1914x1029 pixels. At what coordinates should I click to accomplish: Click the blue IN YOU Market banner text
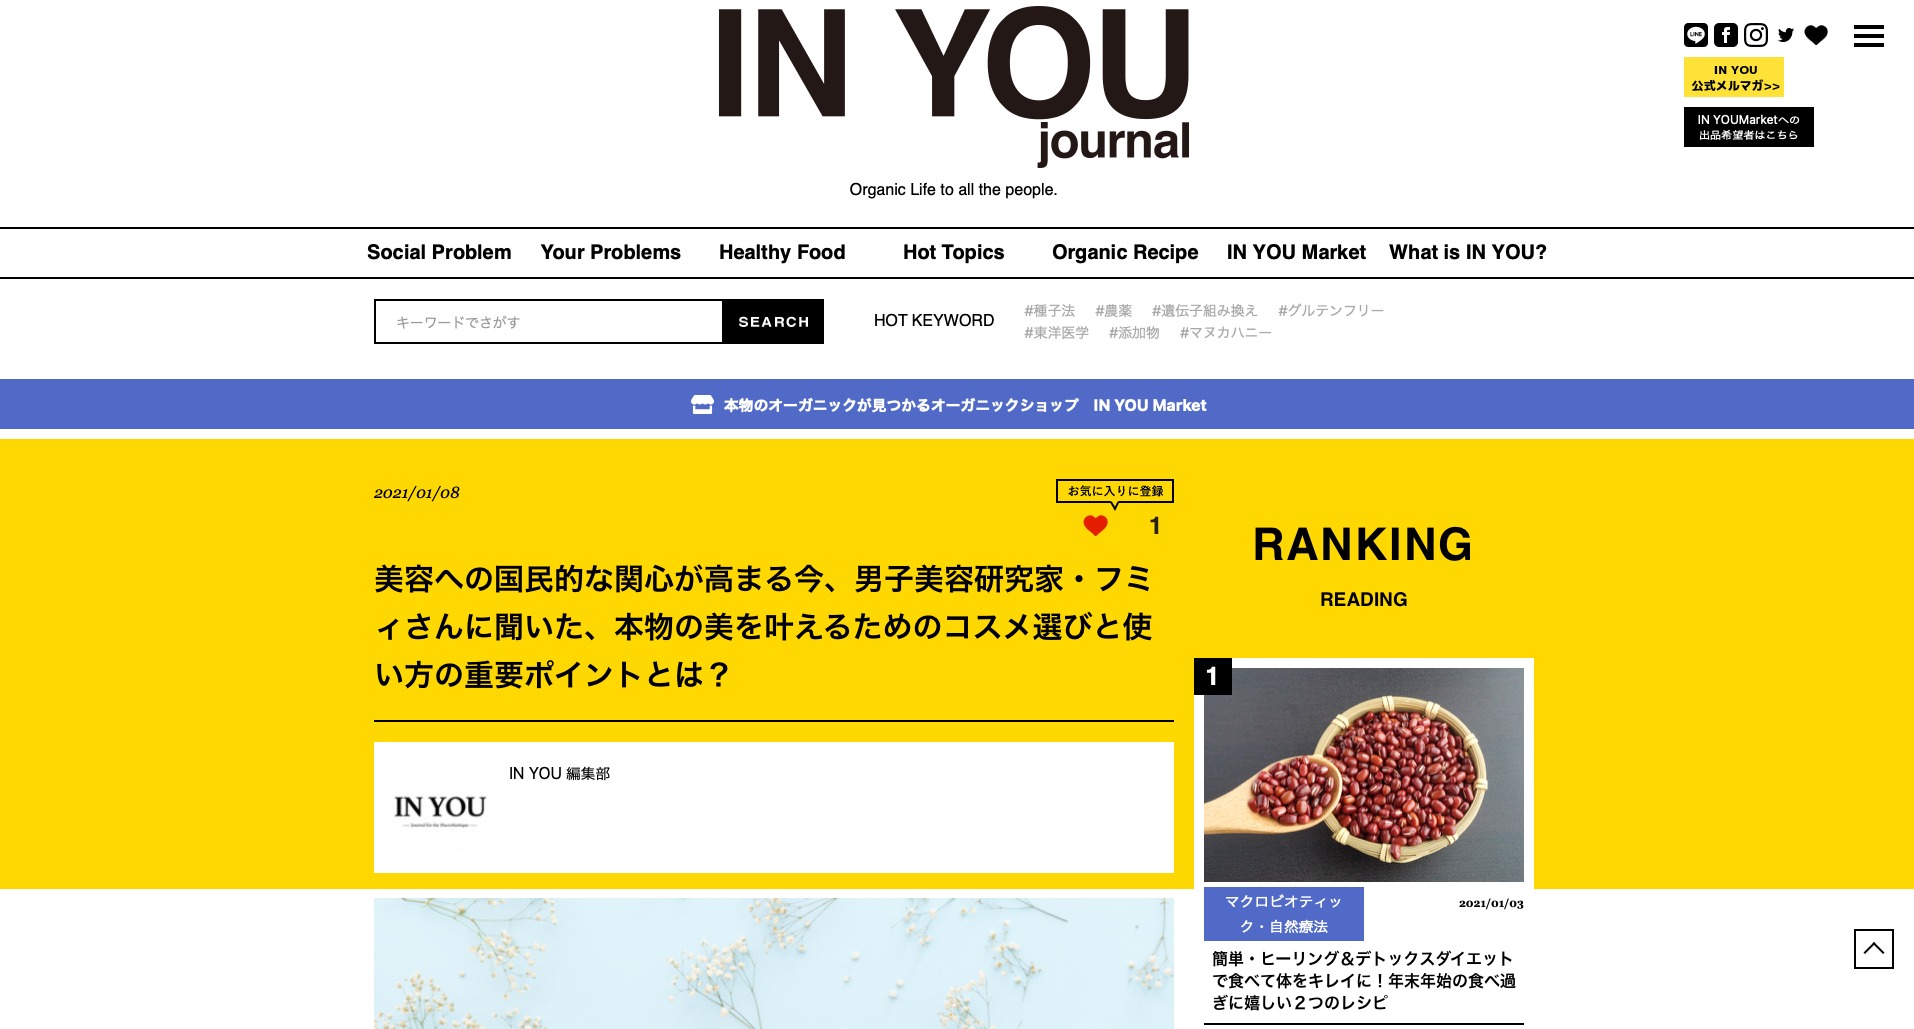tap(965, 405)
